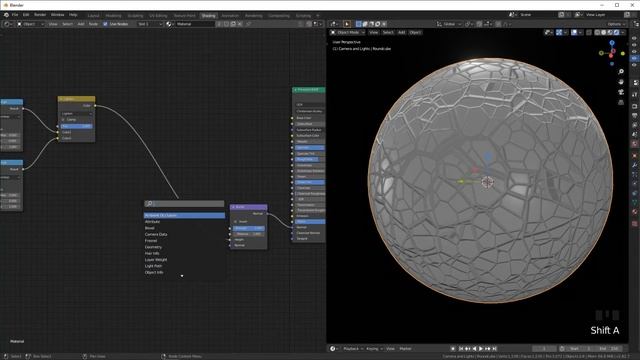The height and width of the screenshot is (360, 640).
Task: Open the shader type Object dropdown
Action: click(30, 24)
